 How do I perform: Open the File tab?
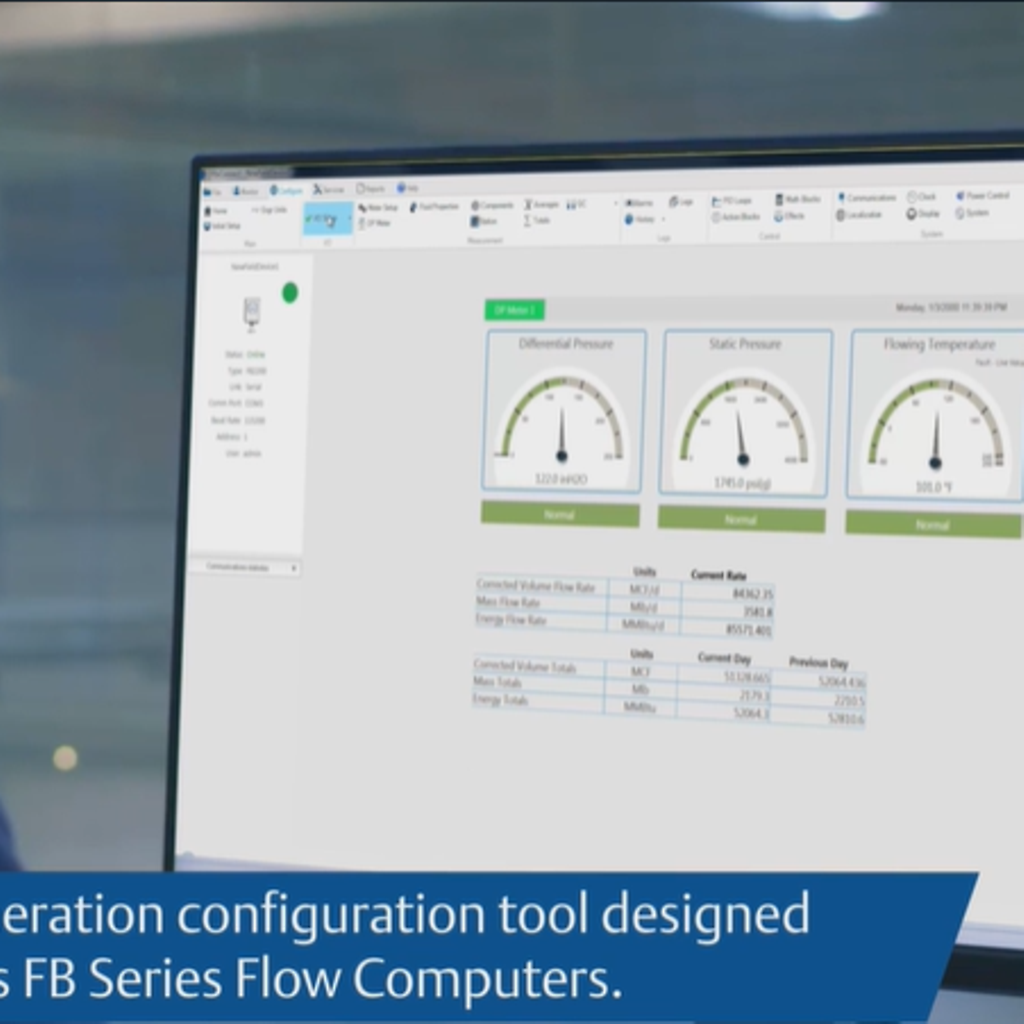(x=212, y=192)
